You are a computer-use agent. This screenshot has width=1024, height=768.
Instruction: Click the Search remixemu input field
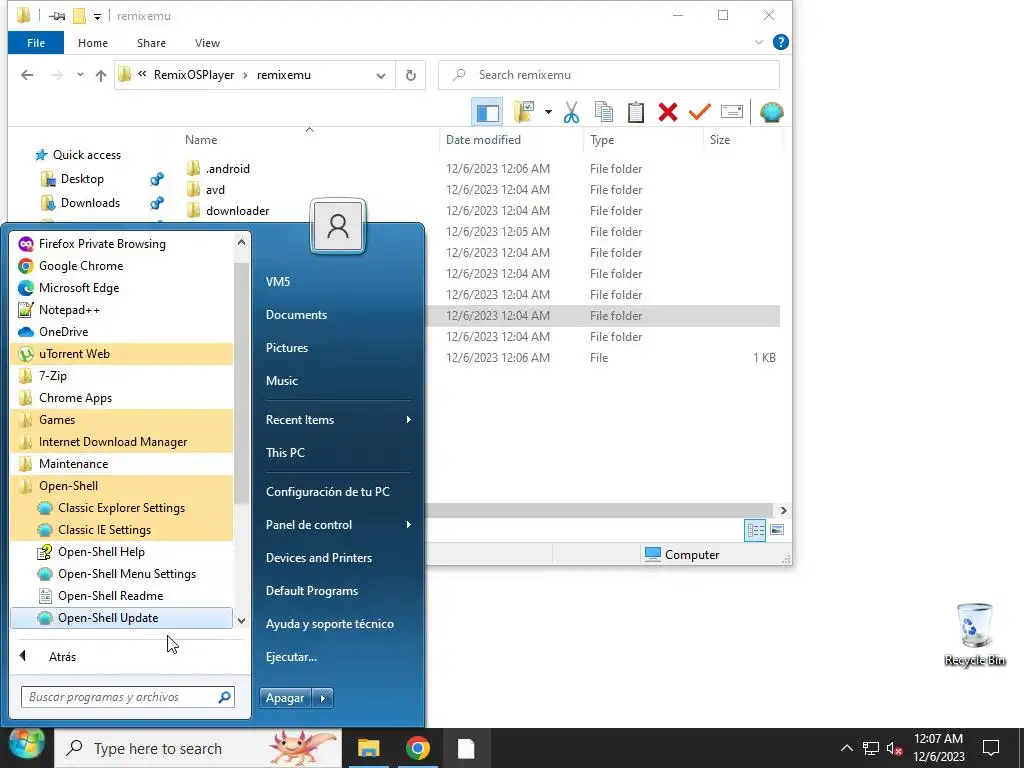pos(609,75)
